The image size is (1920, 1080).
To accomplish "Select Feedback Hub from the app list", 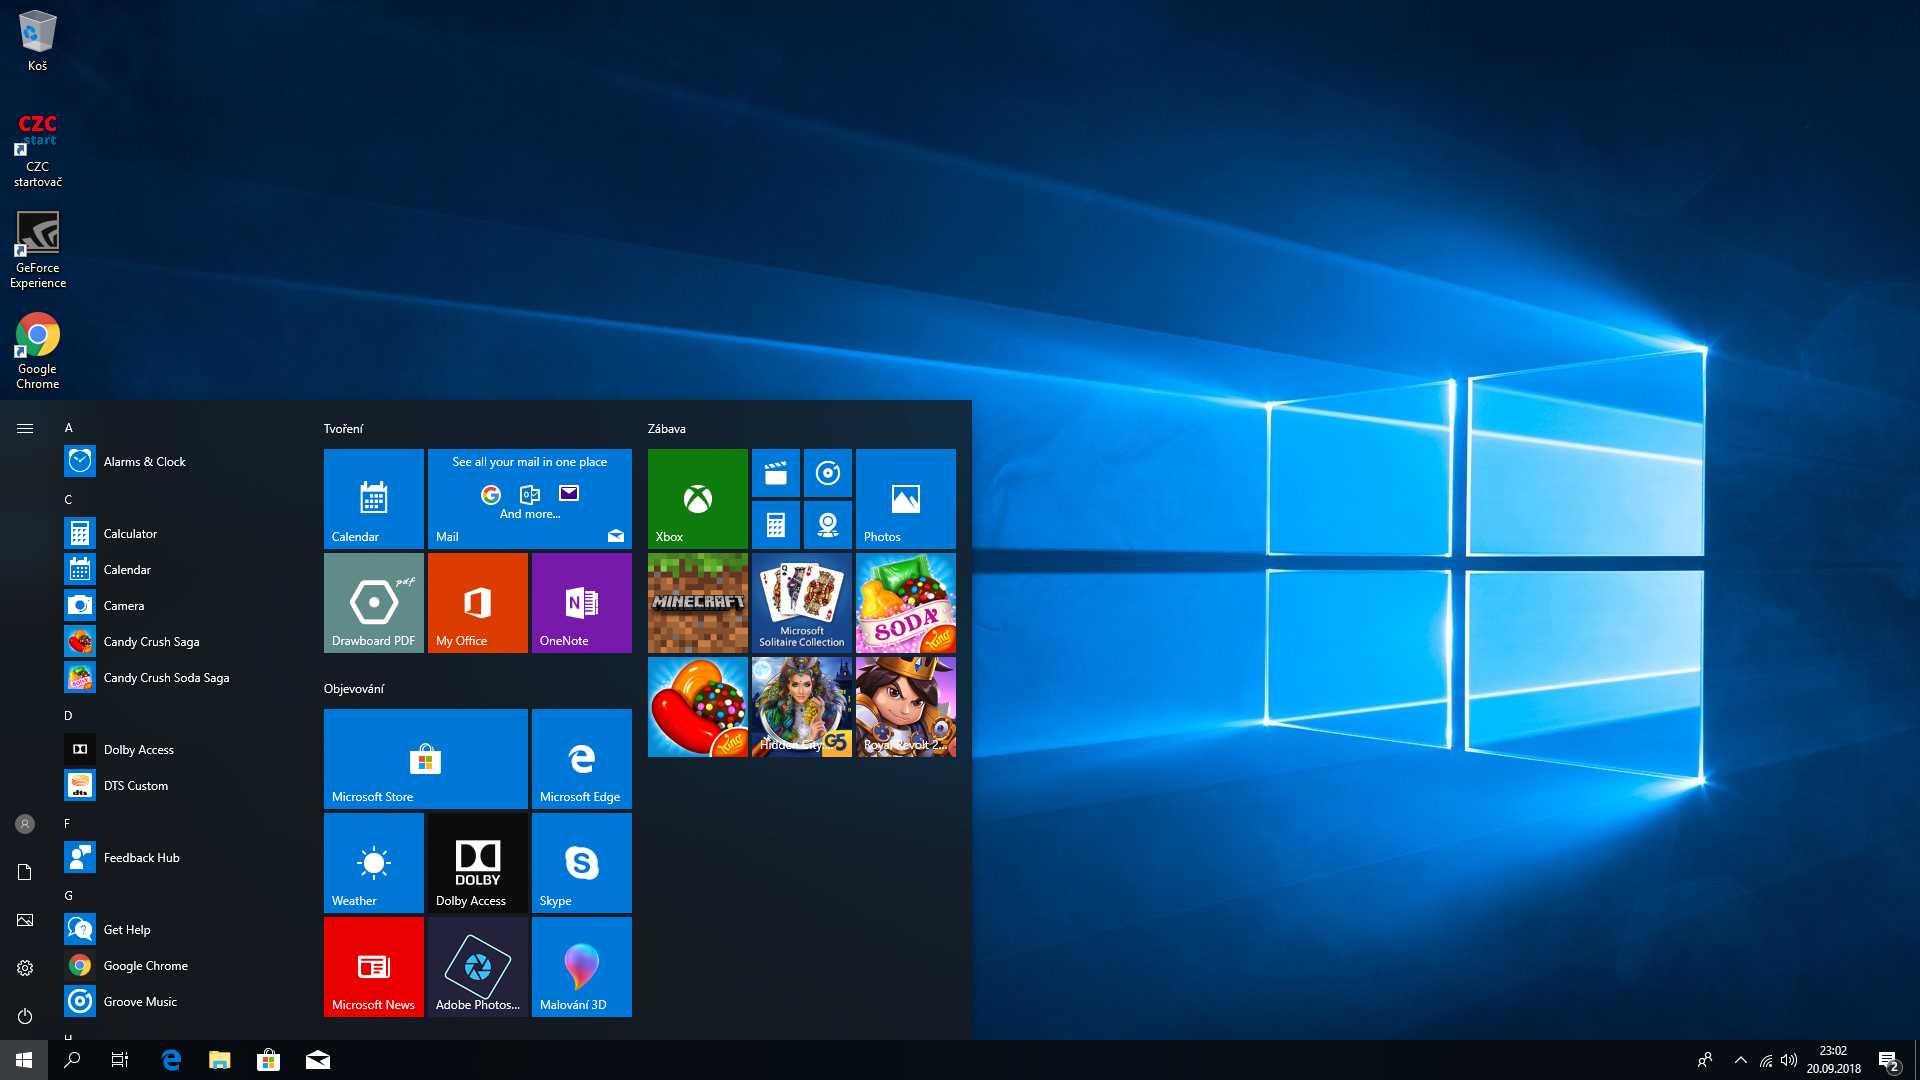I will pos(142,858).
